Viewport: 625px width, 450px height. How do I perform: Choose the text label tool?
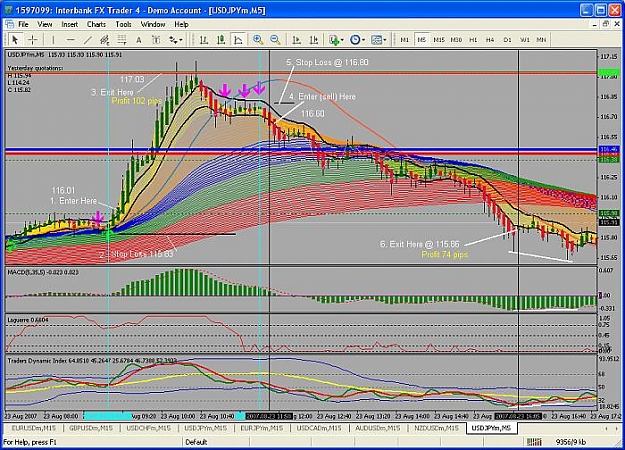(x=156, y=40)
